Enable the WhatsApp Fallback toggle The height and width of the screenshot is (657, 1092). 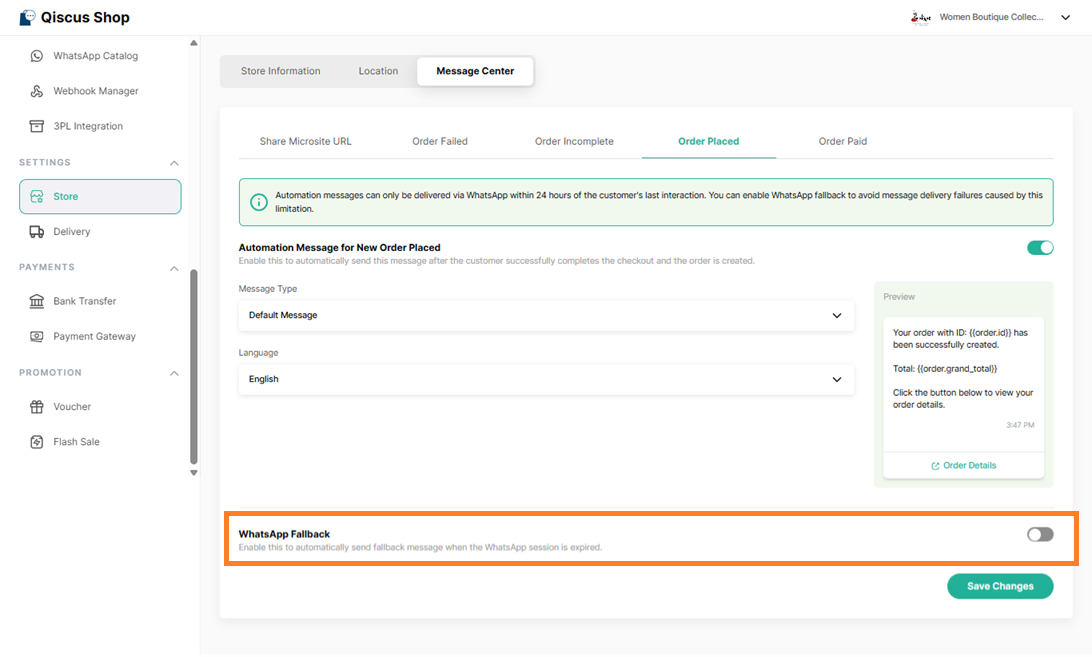click(1040, 534)
